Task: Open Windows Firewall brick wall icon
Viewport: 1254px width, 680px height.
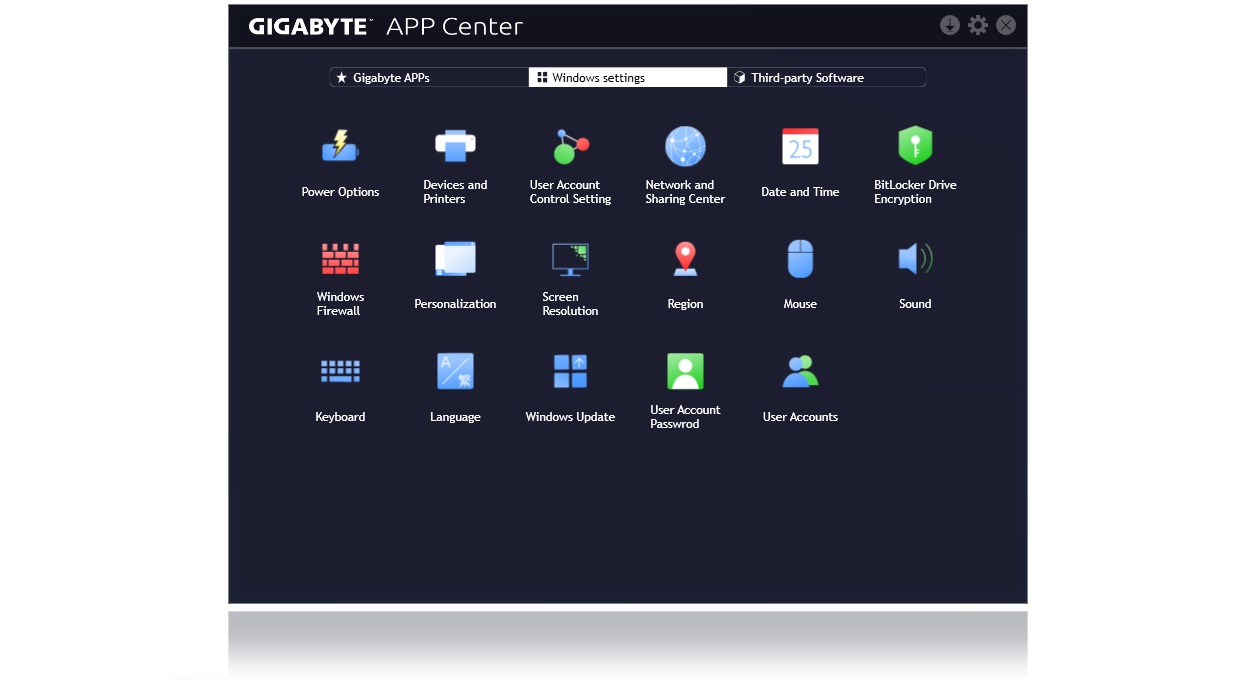Action: (340, 259)
